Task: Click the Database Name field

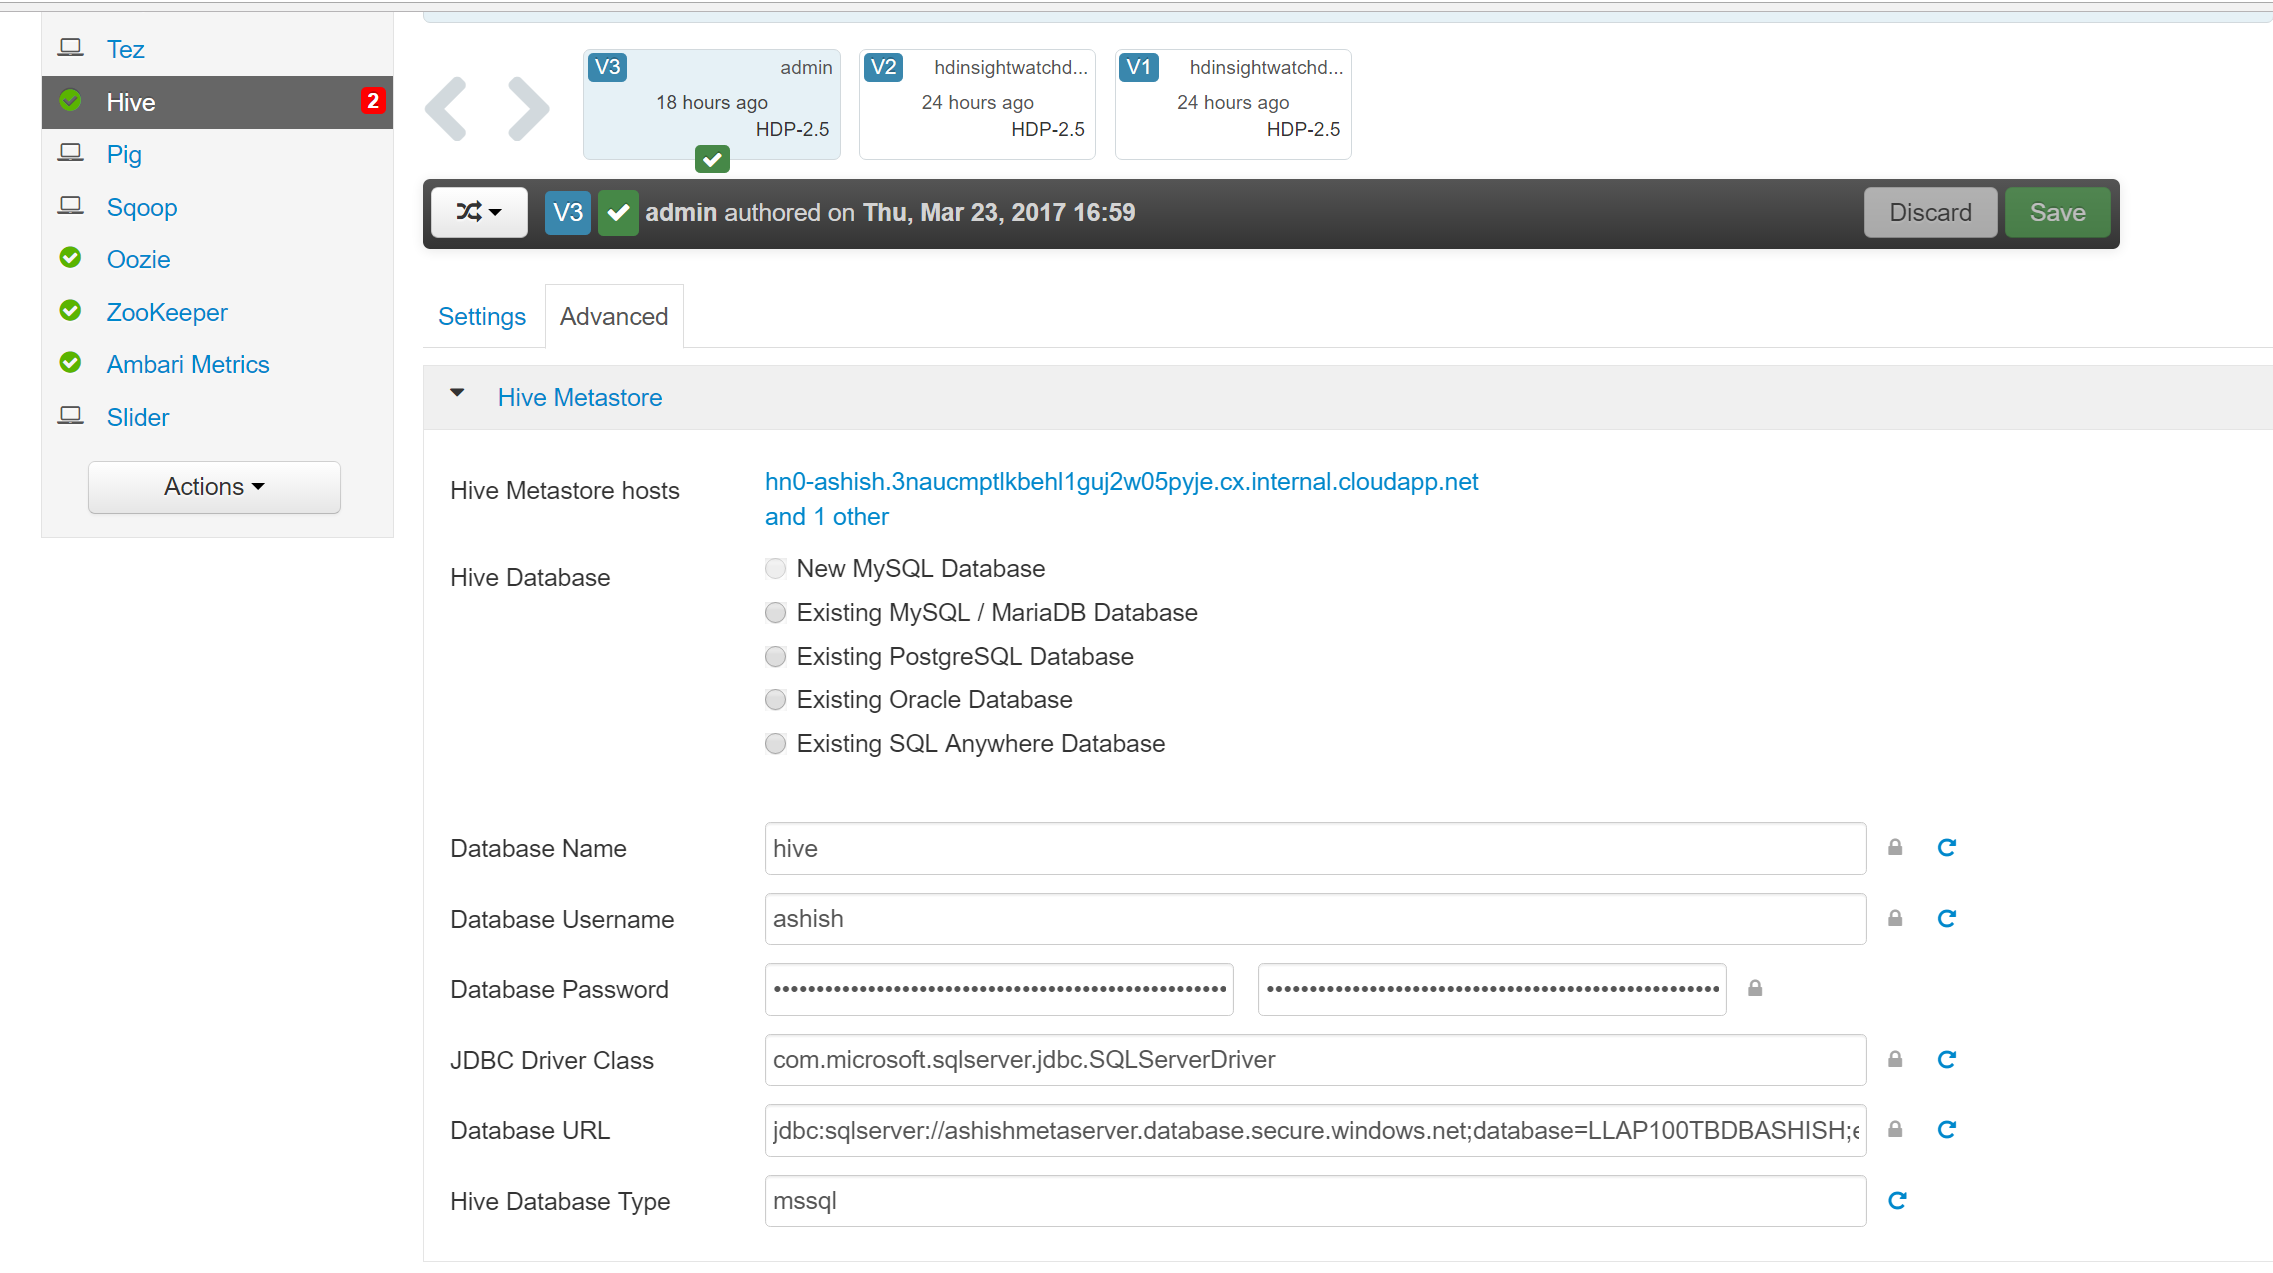Action: click(x=1315, y=849)
